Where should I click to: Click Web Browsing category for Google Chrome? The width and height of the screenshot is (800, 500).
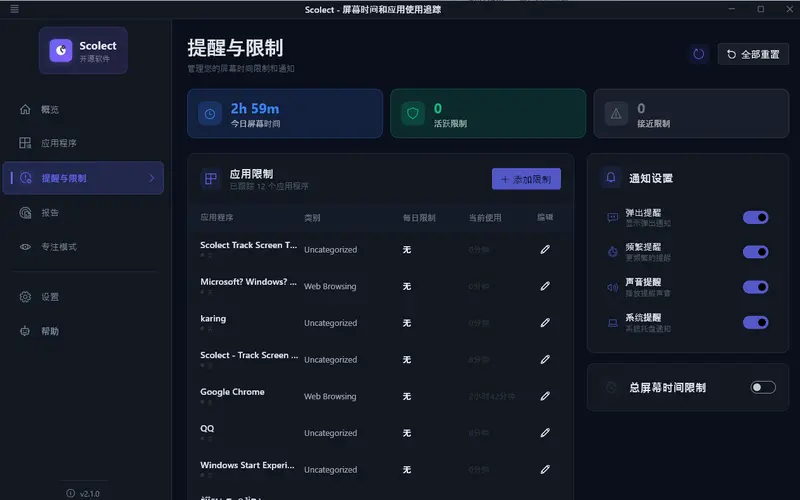coord(330,396)
